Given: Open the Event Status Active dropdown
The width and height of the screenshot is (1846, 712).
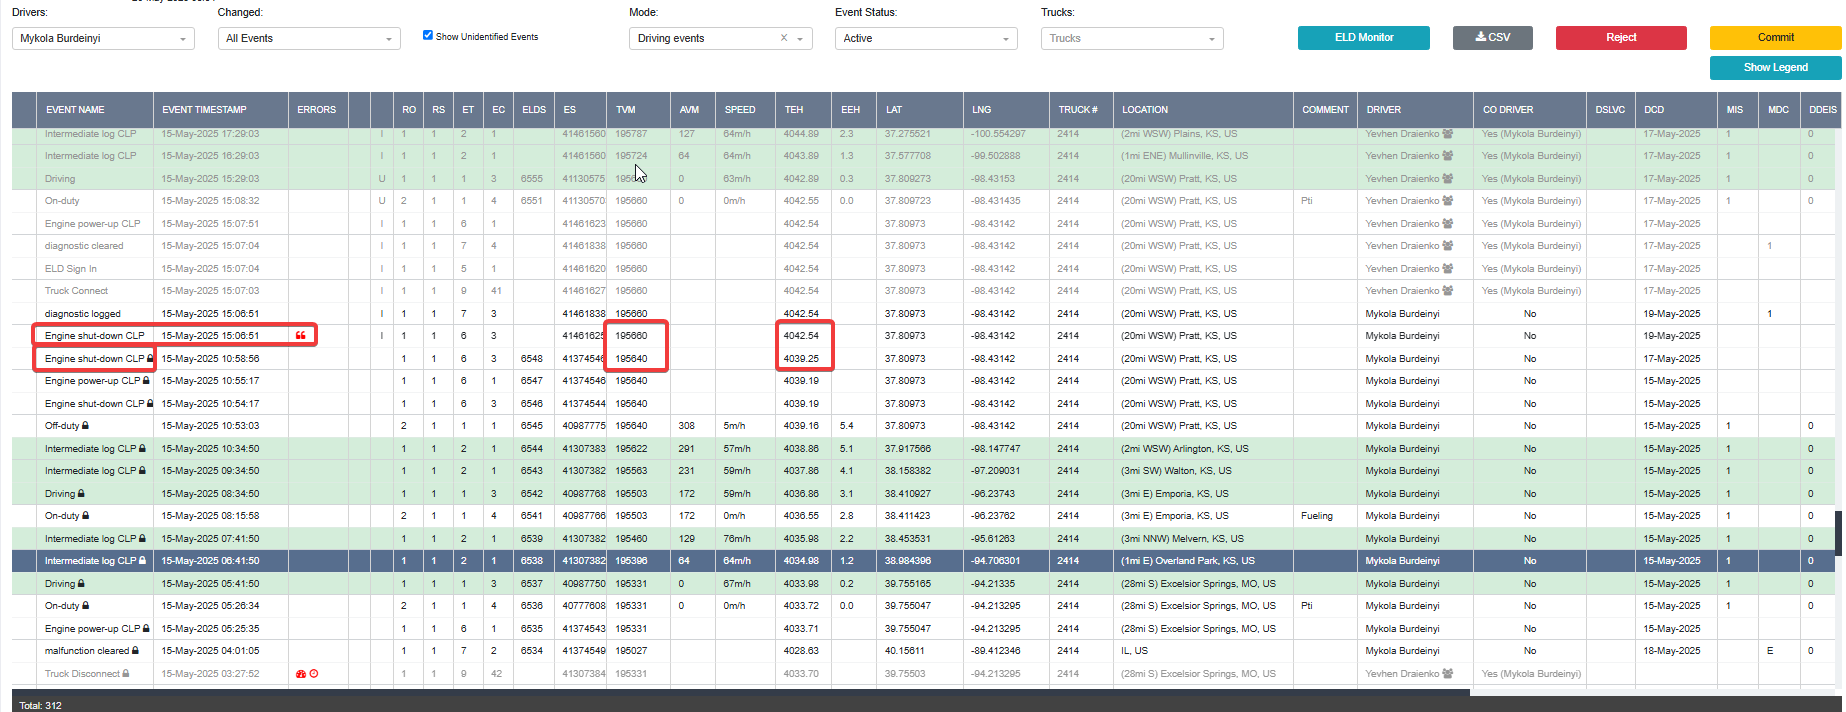Looking at the screenshot, I should [x=926, y=38].
